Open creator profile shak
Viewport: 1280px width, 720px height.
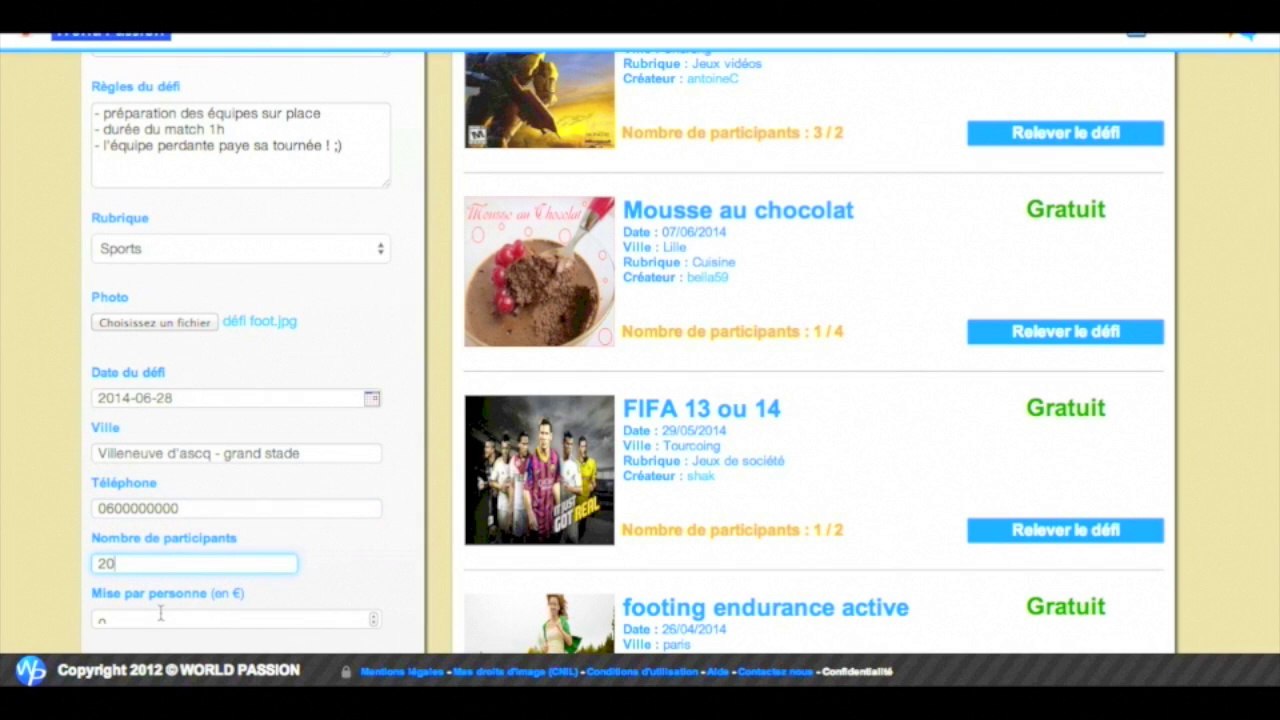point(700,476)
